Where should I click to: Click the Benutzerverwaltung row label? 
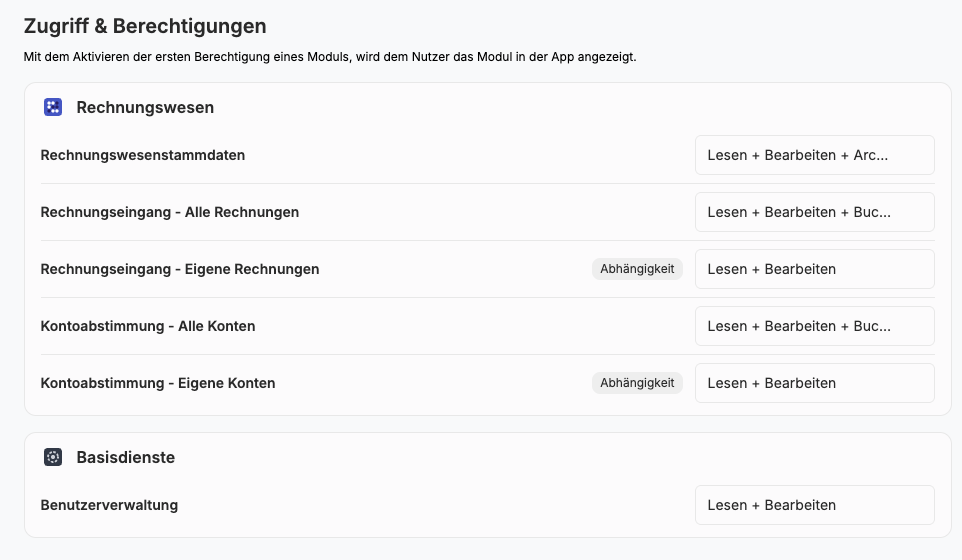(x=109, y=505)
